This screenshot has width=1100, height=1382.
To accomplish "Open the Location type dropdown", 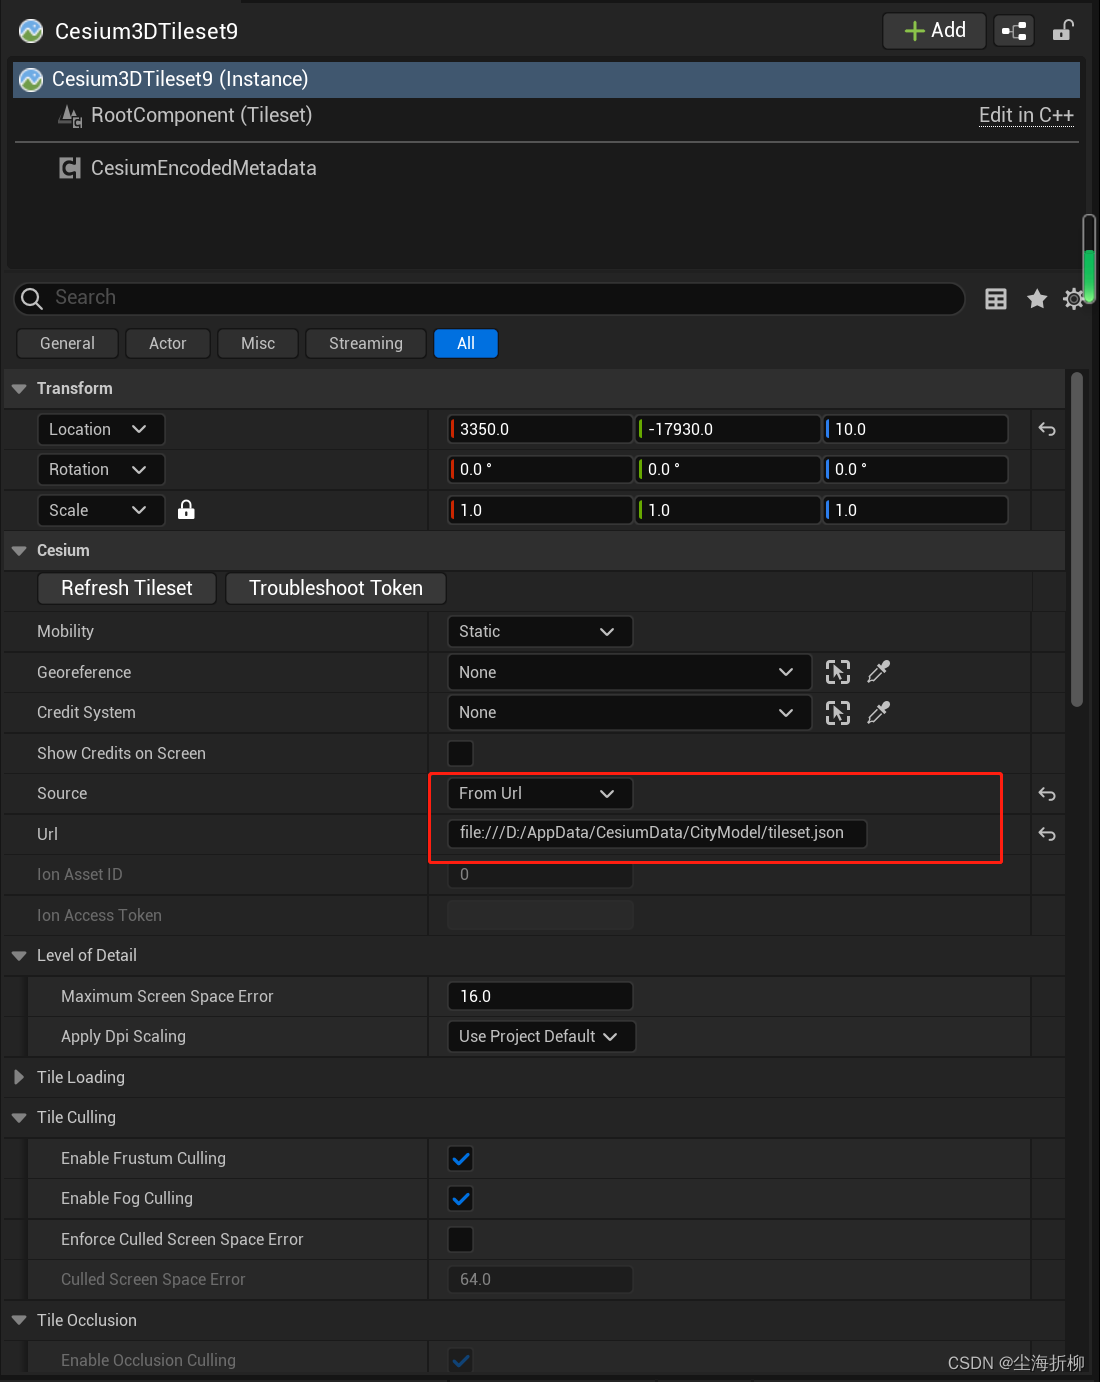I will click(x=101, y=429).
